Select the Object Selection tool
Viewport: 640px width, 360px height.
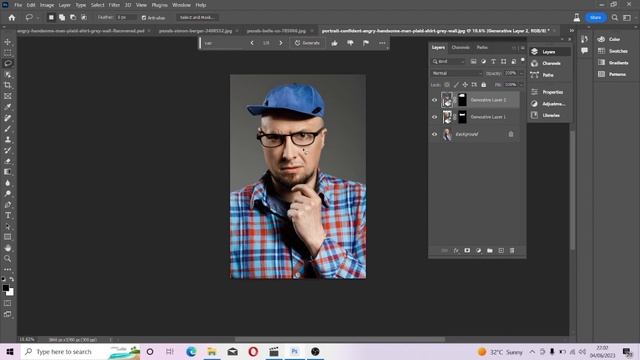(x=8, y=74)
